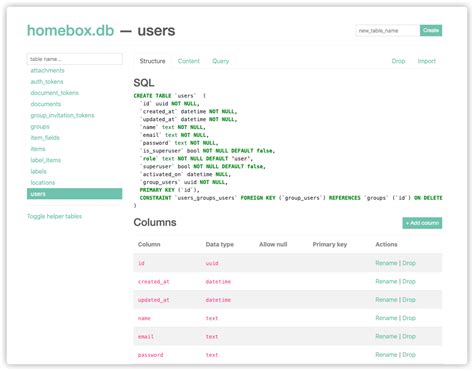
Task: Drop the email column
Action: tap(409, 336)
